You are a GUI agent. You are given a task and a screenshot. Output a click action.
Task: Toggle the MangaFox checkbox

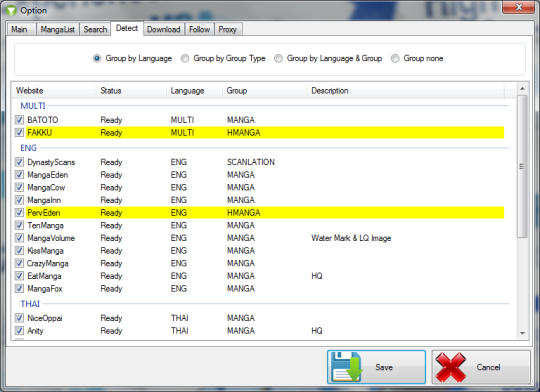[19, 289]
